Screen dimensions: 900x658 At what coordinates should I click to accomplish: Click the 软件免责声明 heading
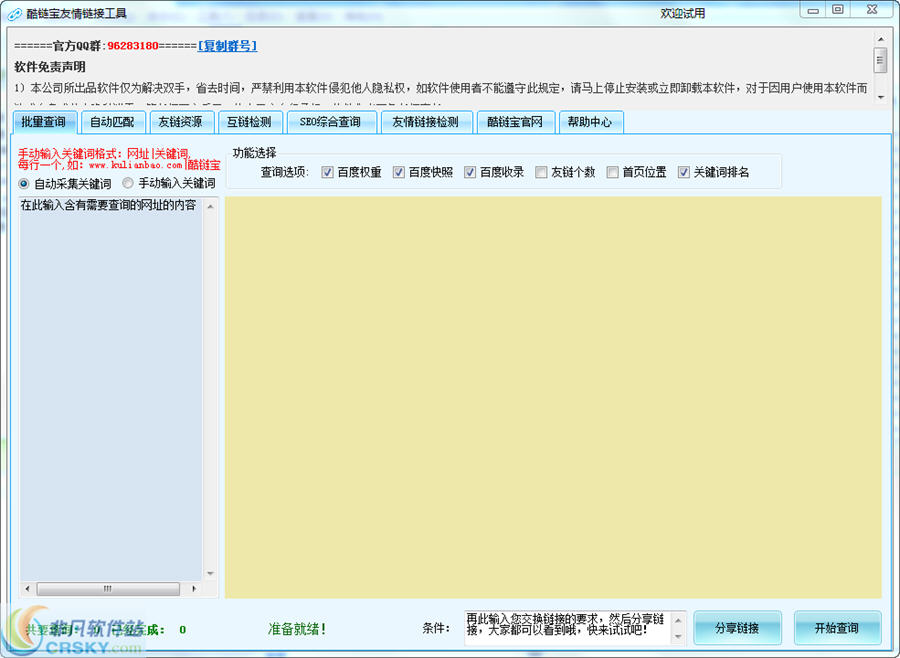[x=50, y=67]
